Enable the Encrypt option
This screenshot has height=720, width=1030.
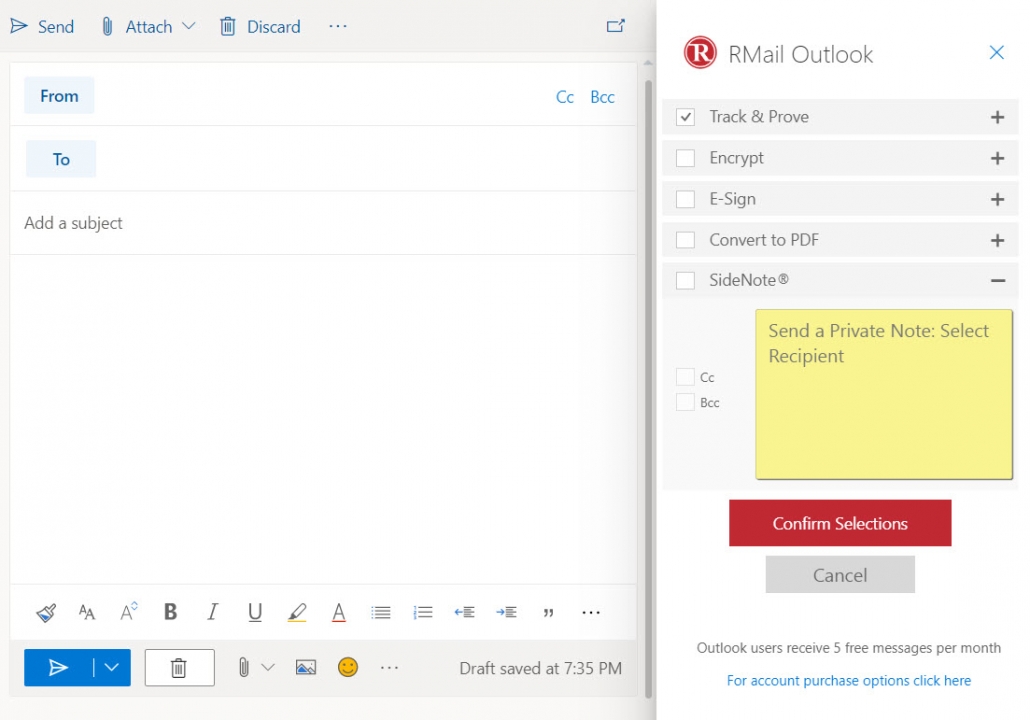685,157
